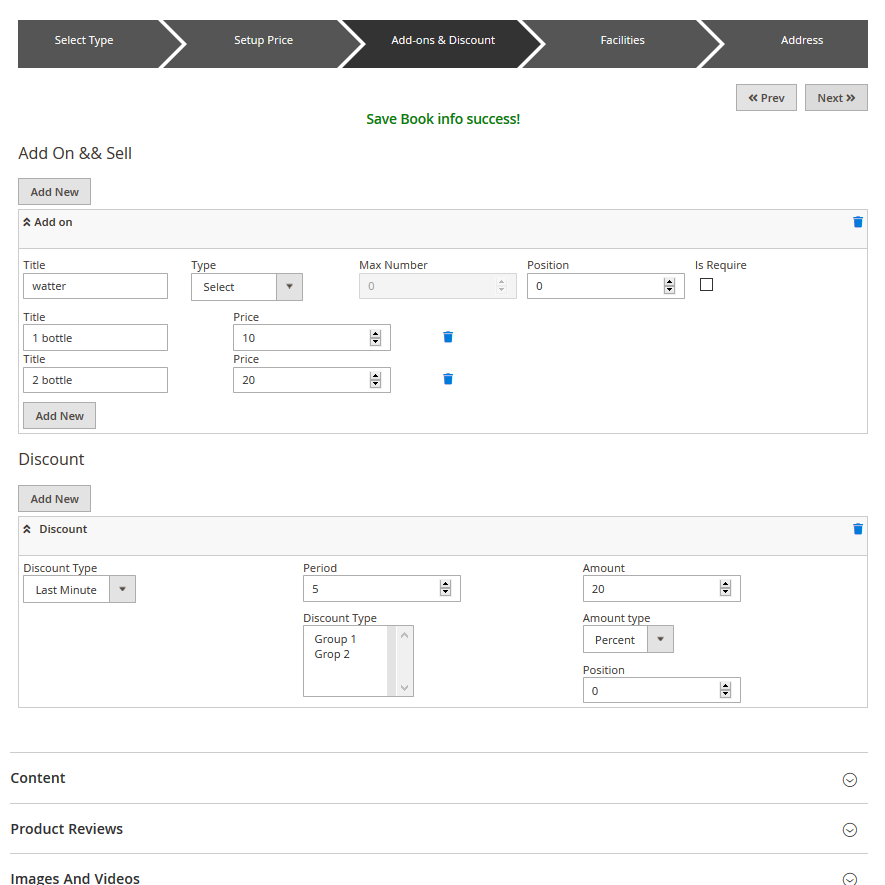Delete the Discount section with trash icon
The height and width of the screenshot is (885, 885).
[x=857, y=529]
